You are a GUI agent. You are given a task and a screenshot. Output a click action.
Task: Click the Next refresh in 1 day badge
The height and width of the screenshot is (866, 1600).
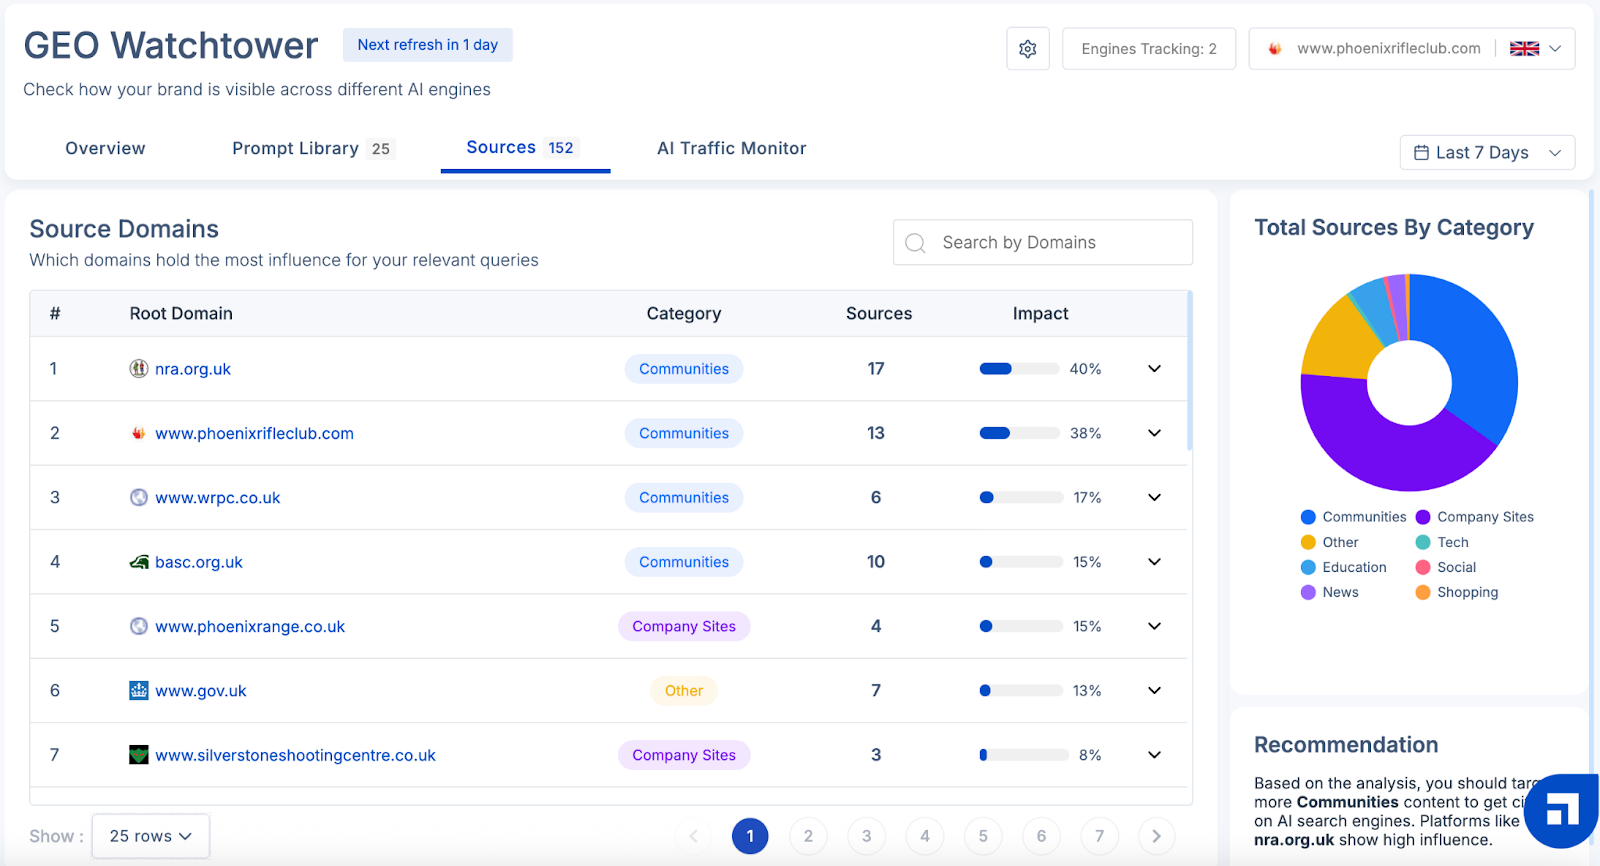(428, 45)
